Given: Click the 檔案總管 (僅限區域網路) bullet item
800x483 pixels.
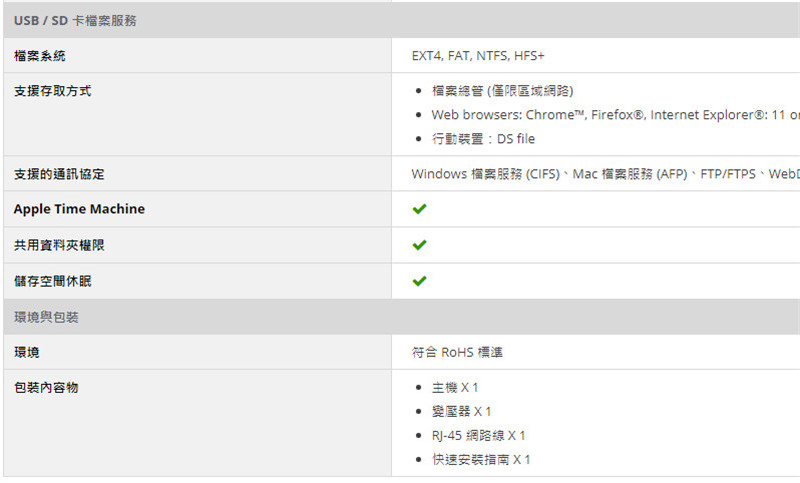Looking at the screenshot, I should click(x=503, y=91).
